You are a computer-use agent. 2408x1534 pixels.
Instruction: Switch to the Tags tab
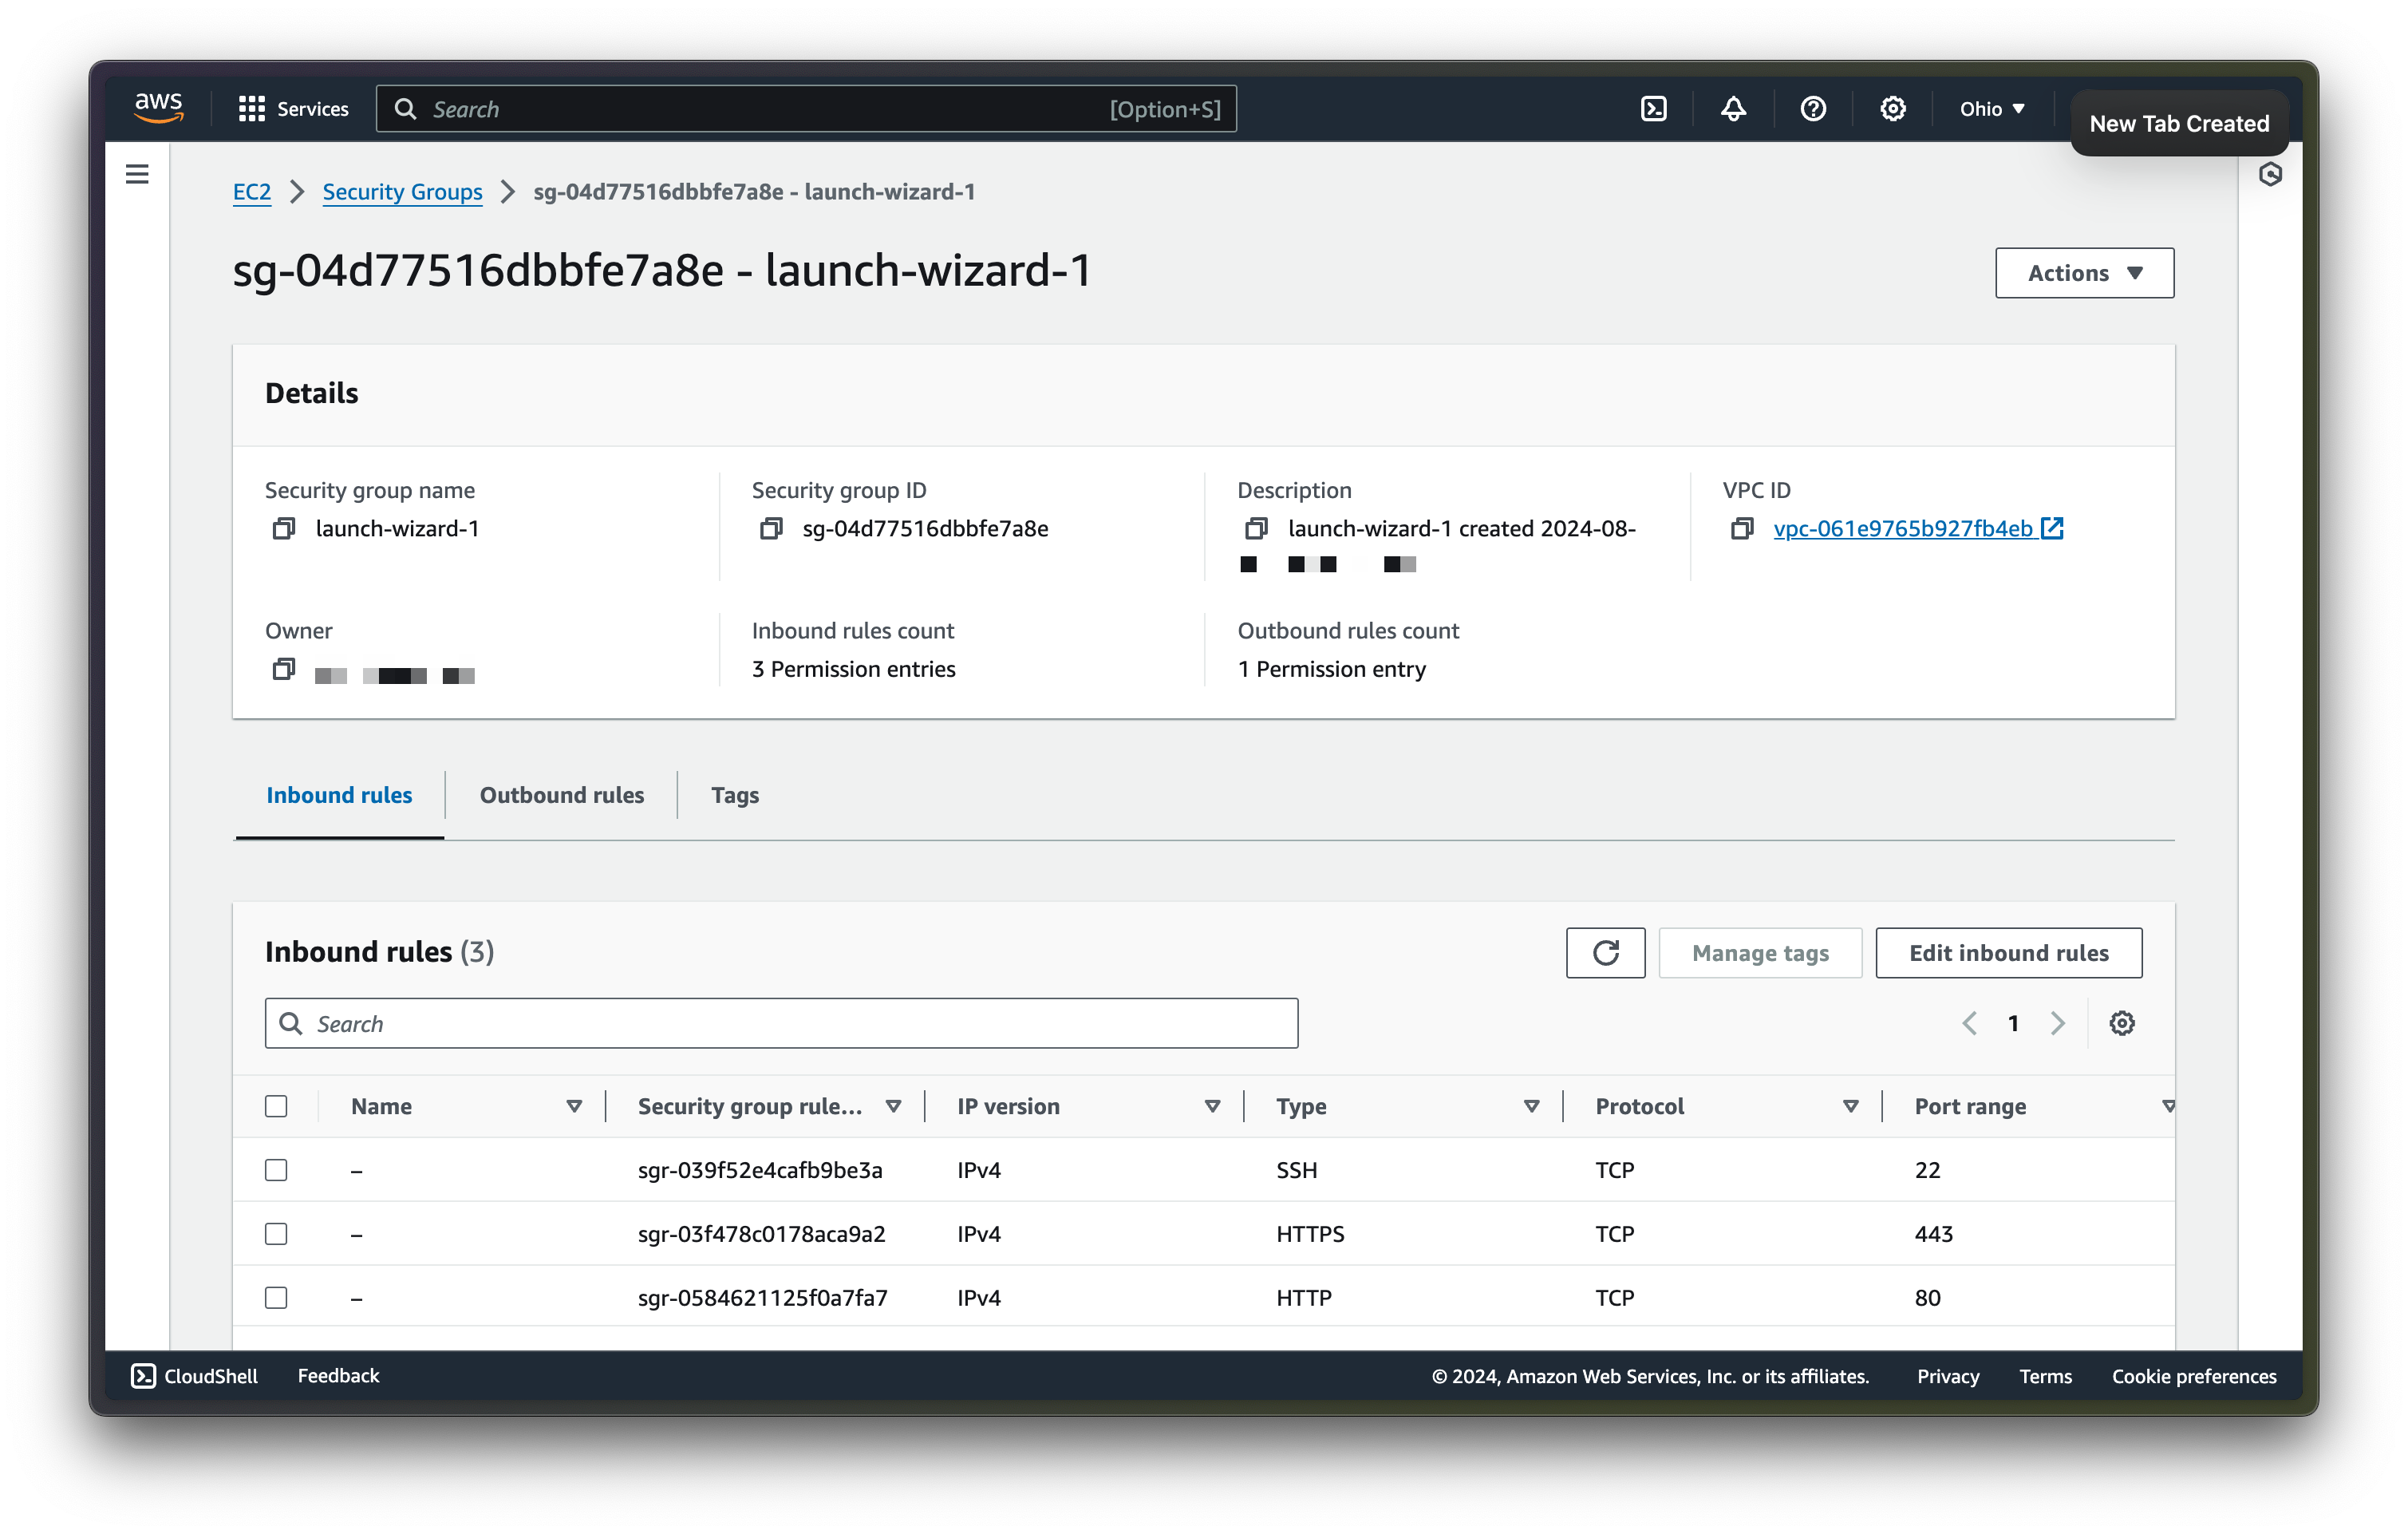point(735,795)
